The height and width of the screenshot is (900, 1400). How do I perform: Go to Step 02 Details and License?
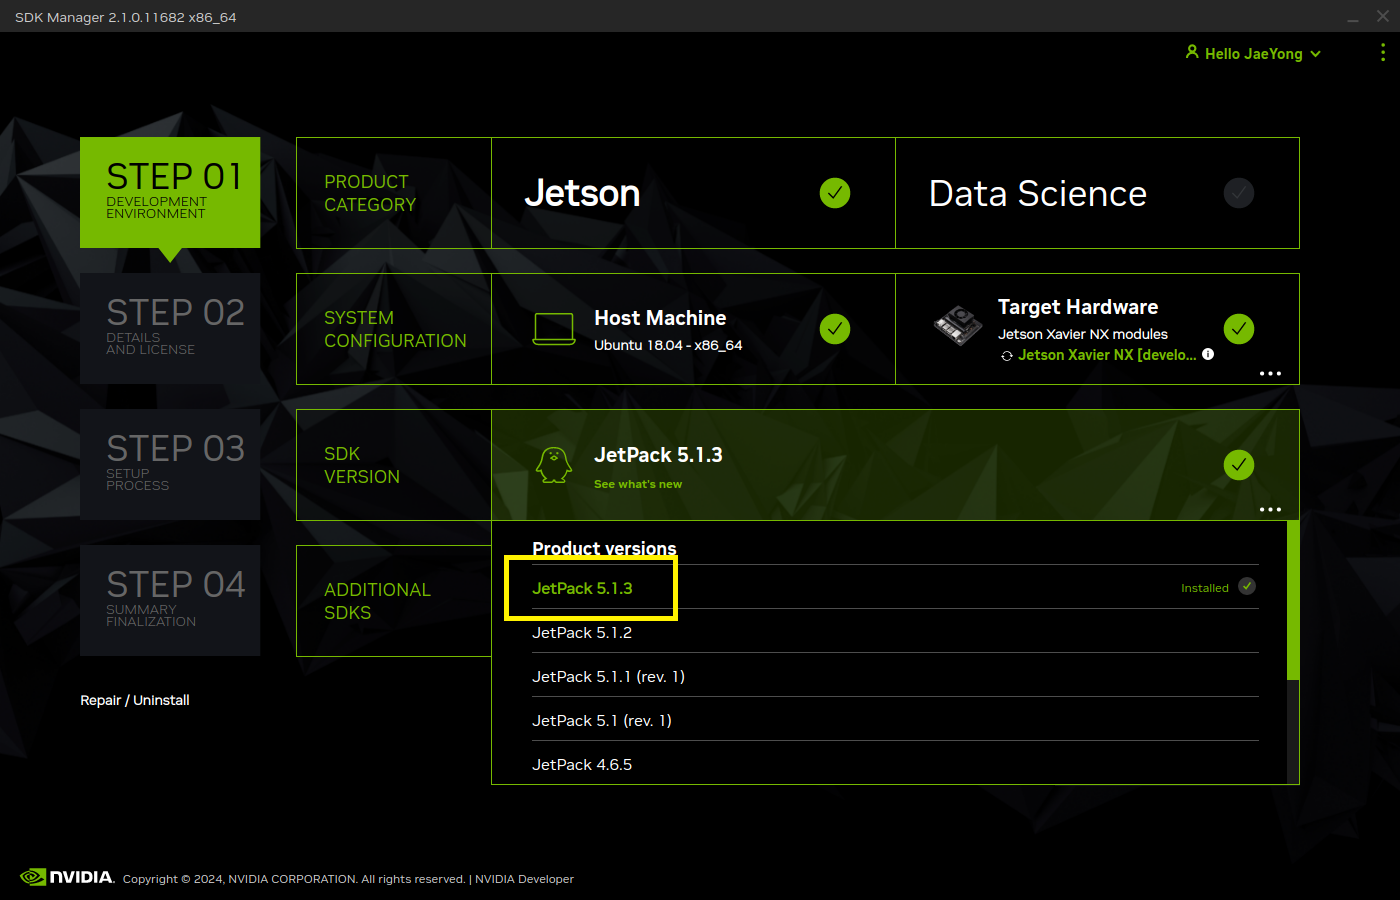click(x=170, y=328)
